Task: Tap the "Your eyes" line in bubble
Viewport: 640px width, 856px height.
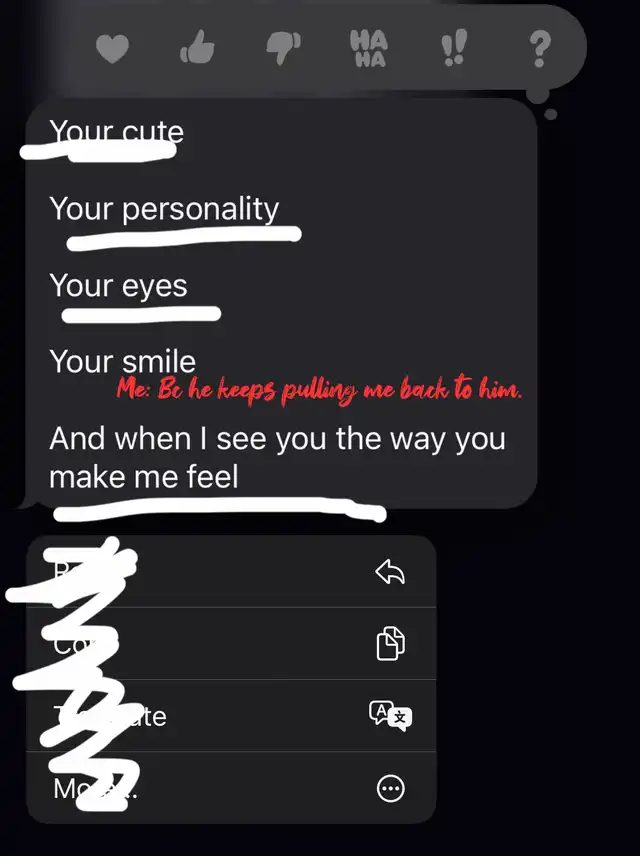Action: 118,287
